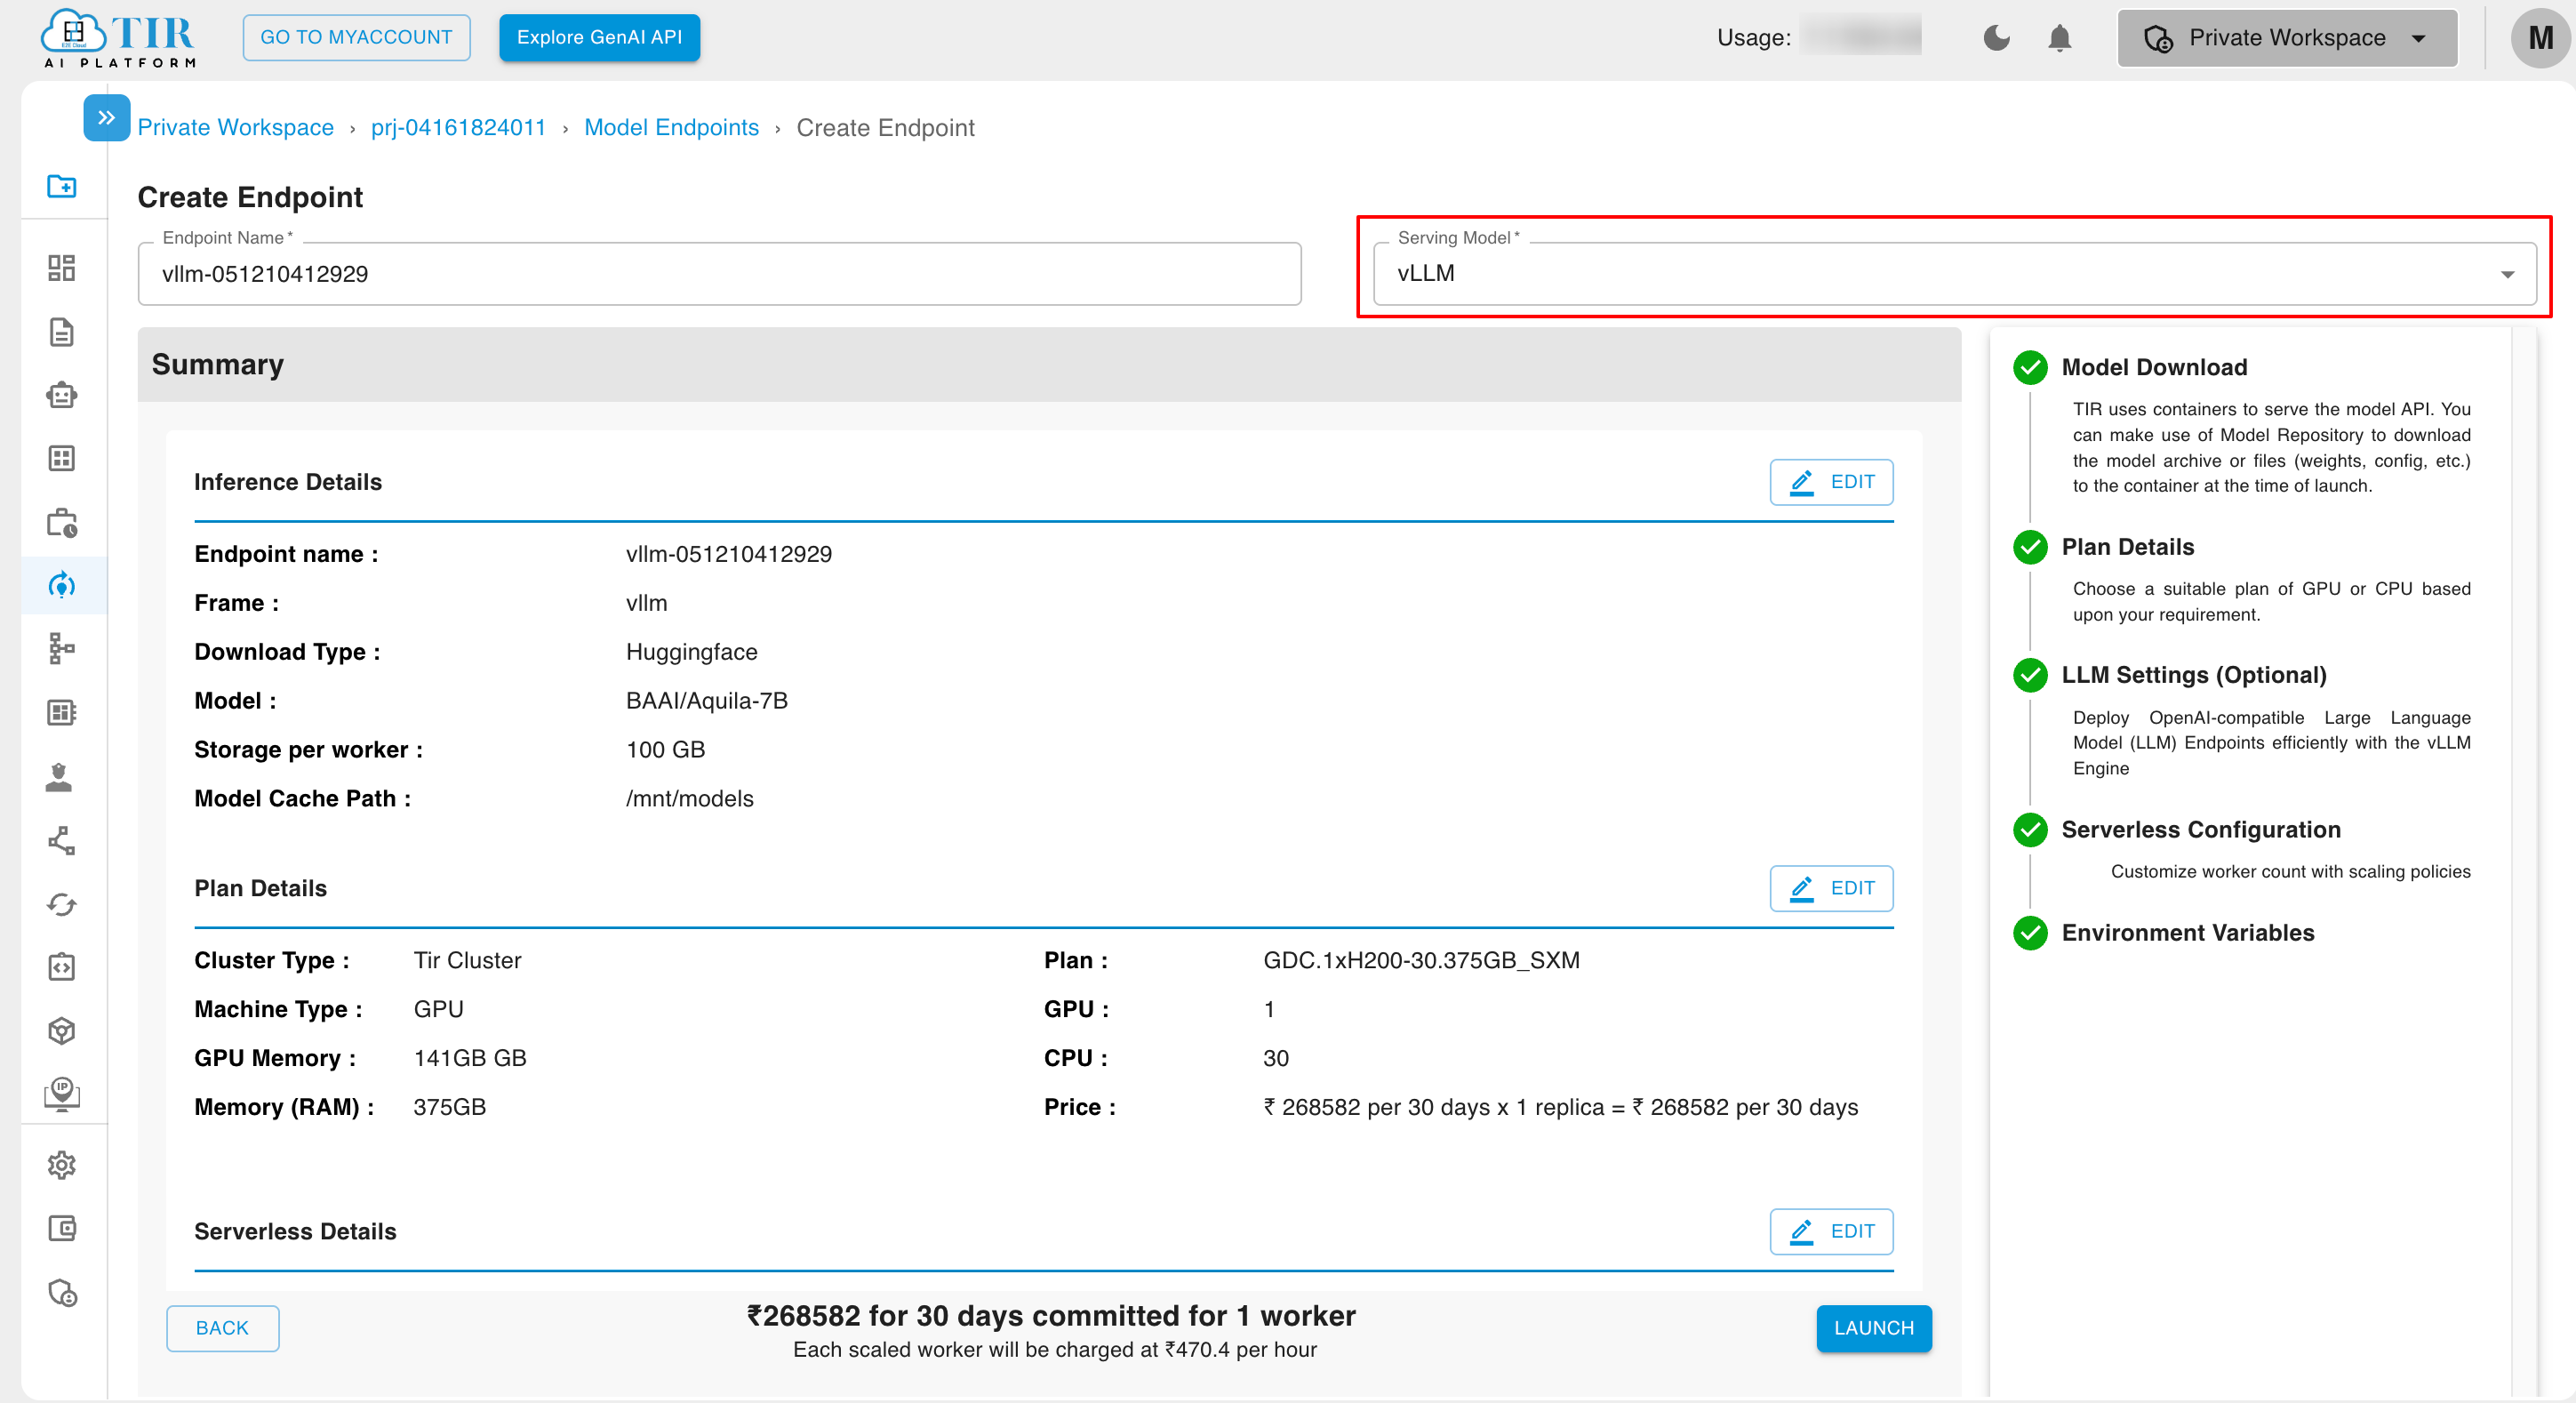This screenshot has height=1403, width=2576.
Task: Click the Model Download green check step
Action: coord(2030,367)
